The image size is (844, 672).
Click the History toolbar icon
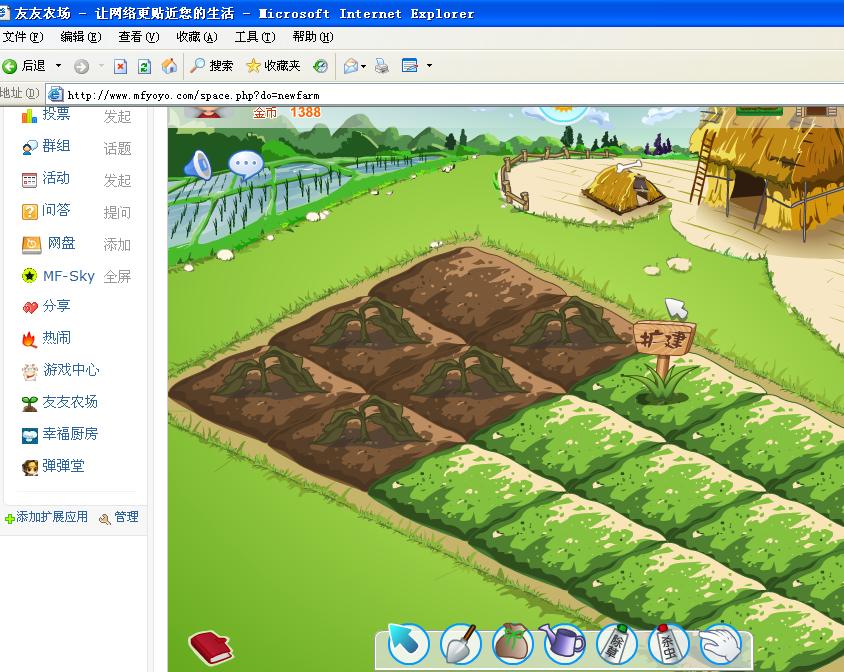click(x=321, y=66)
